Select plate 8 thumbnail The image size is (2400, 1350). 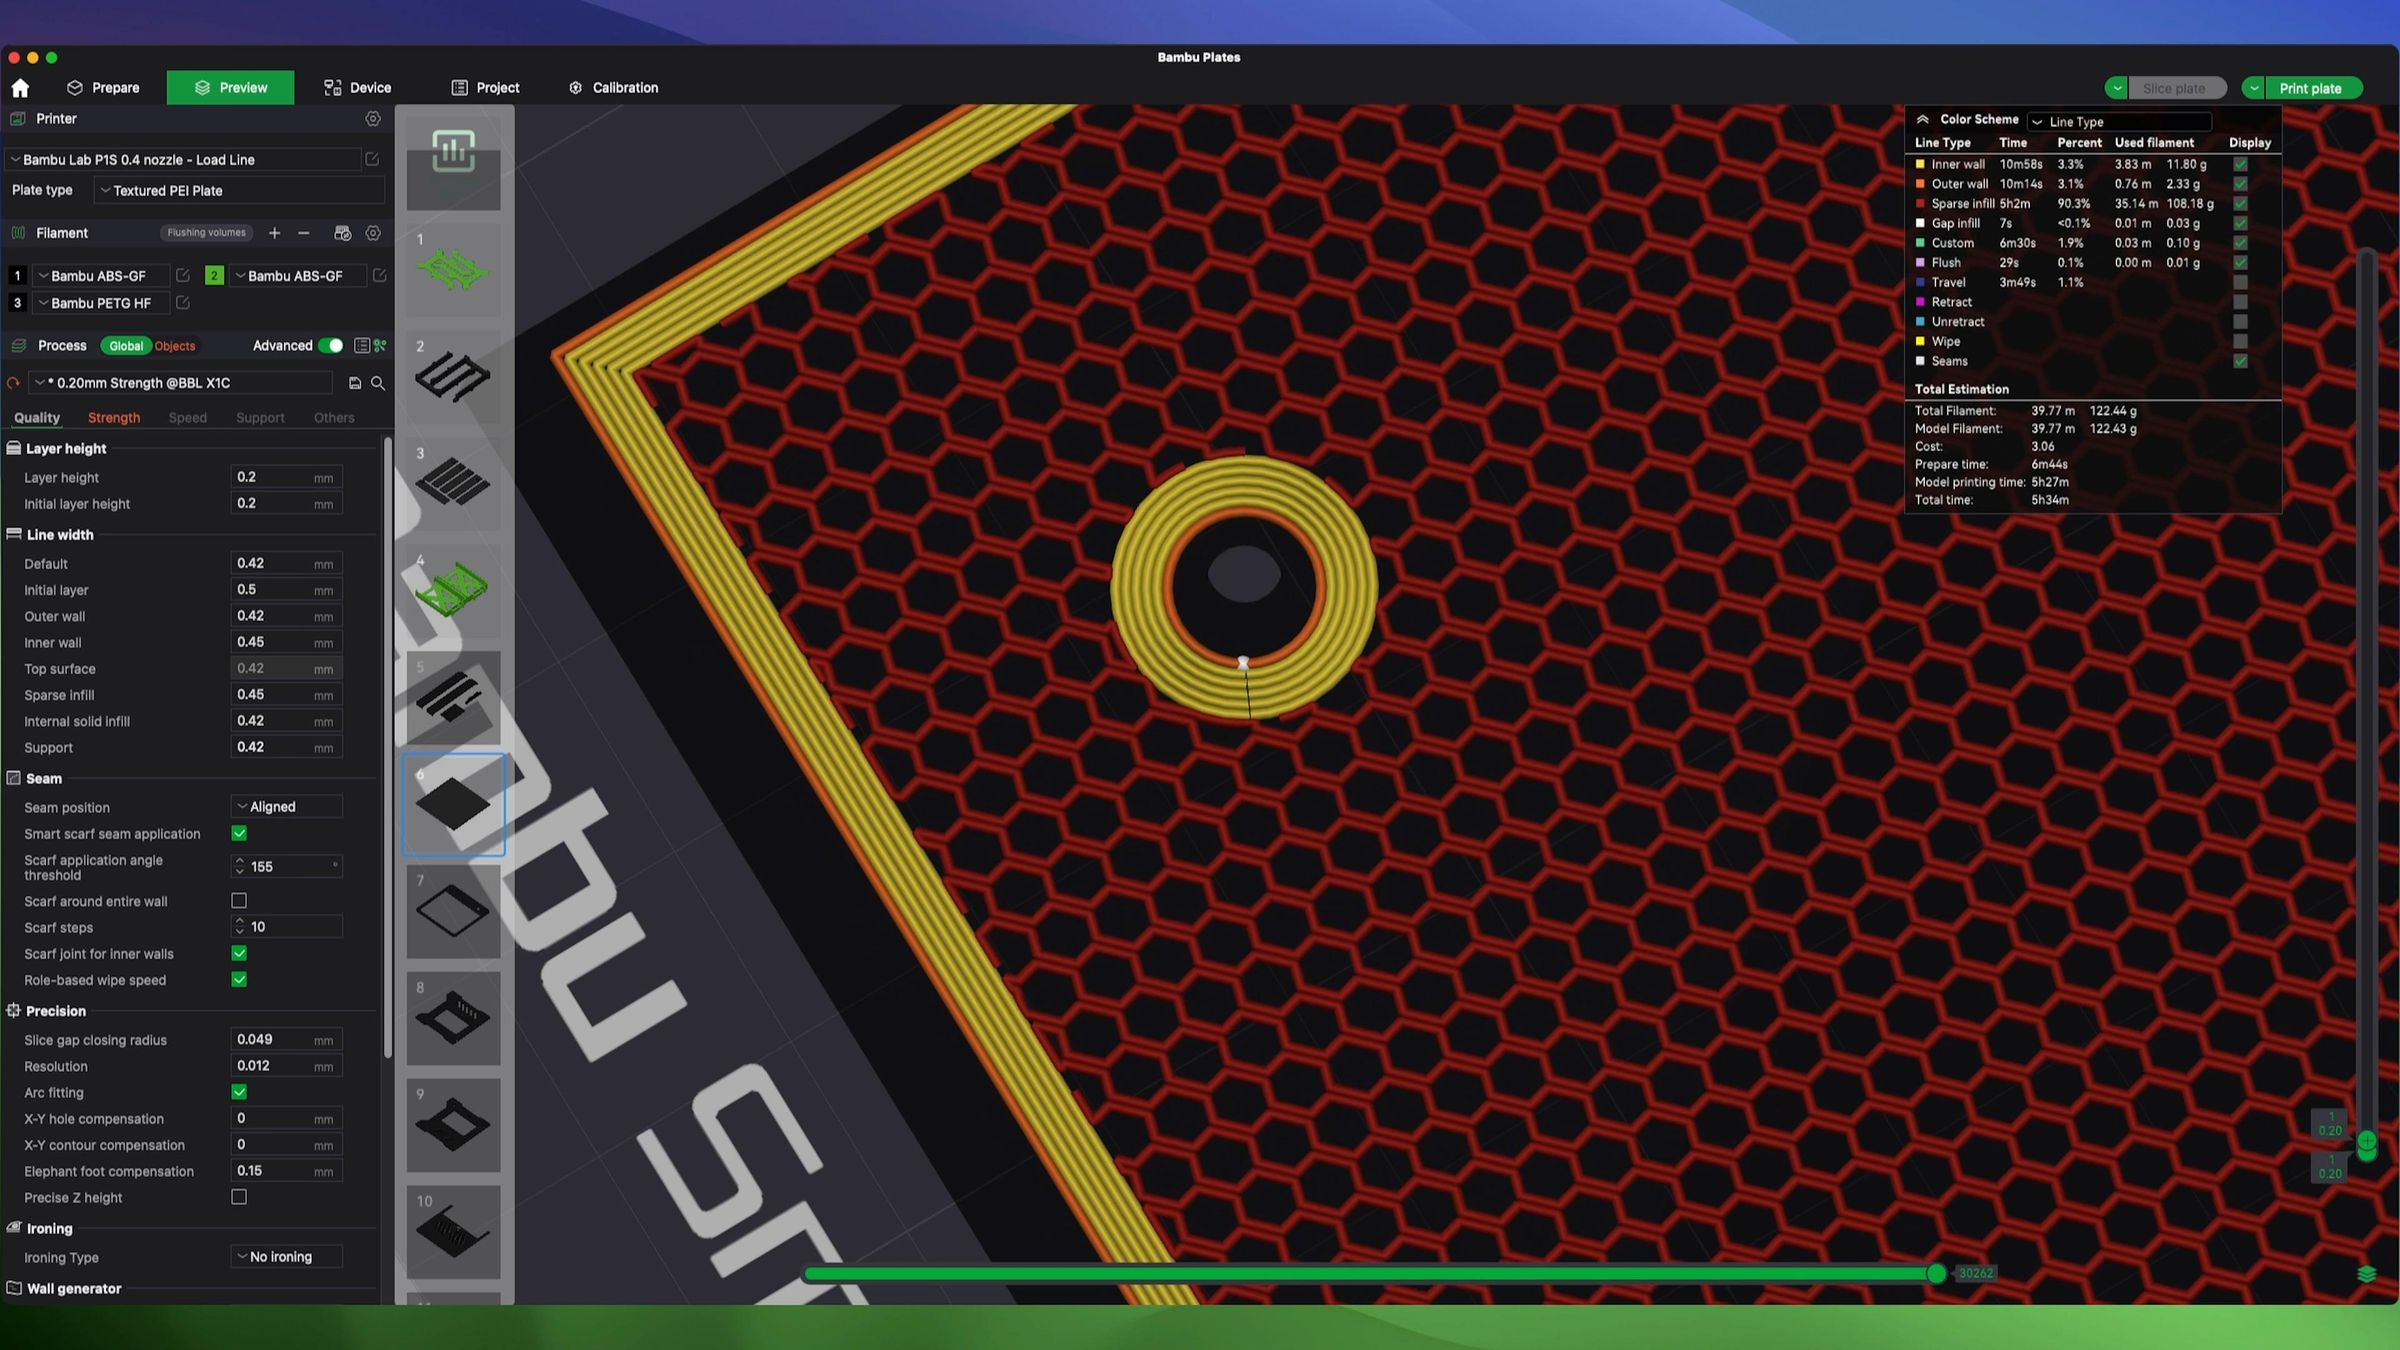pos(453,1018)
